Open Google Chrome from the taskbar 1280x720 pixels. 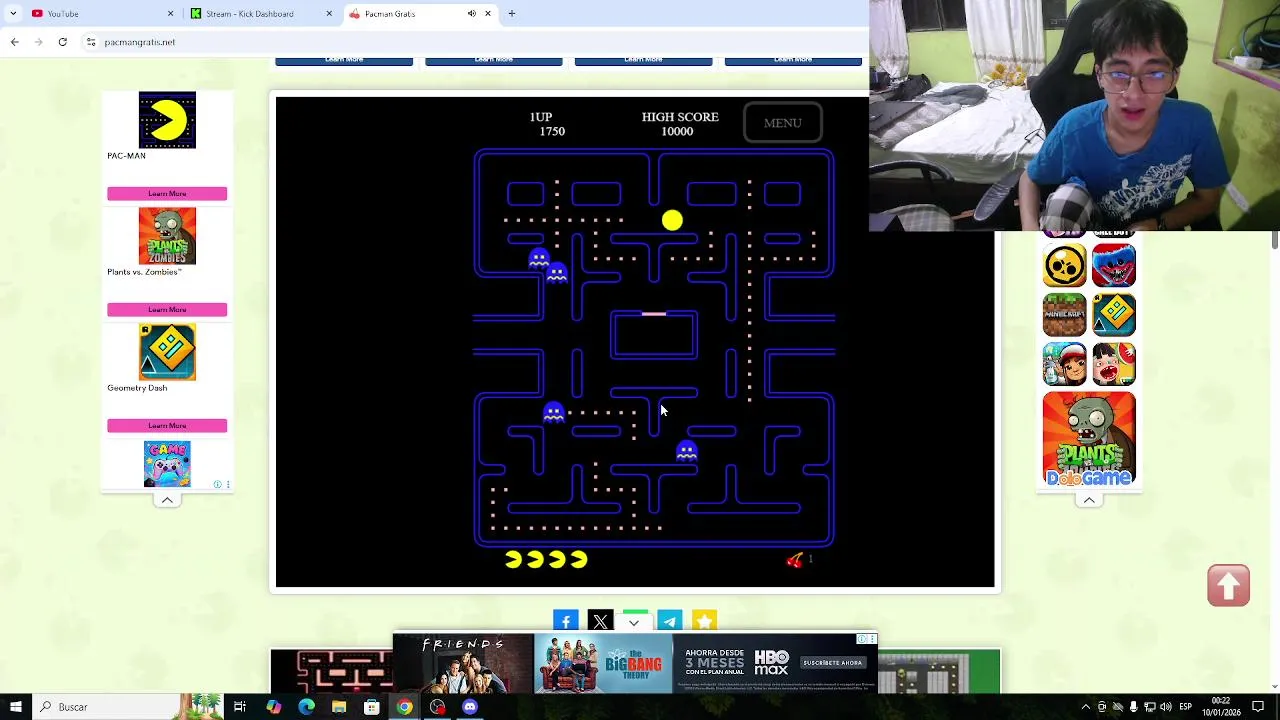404,707
